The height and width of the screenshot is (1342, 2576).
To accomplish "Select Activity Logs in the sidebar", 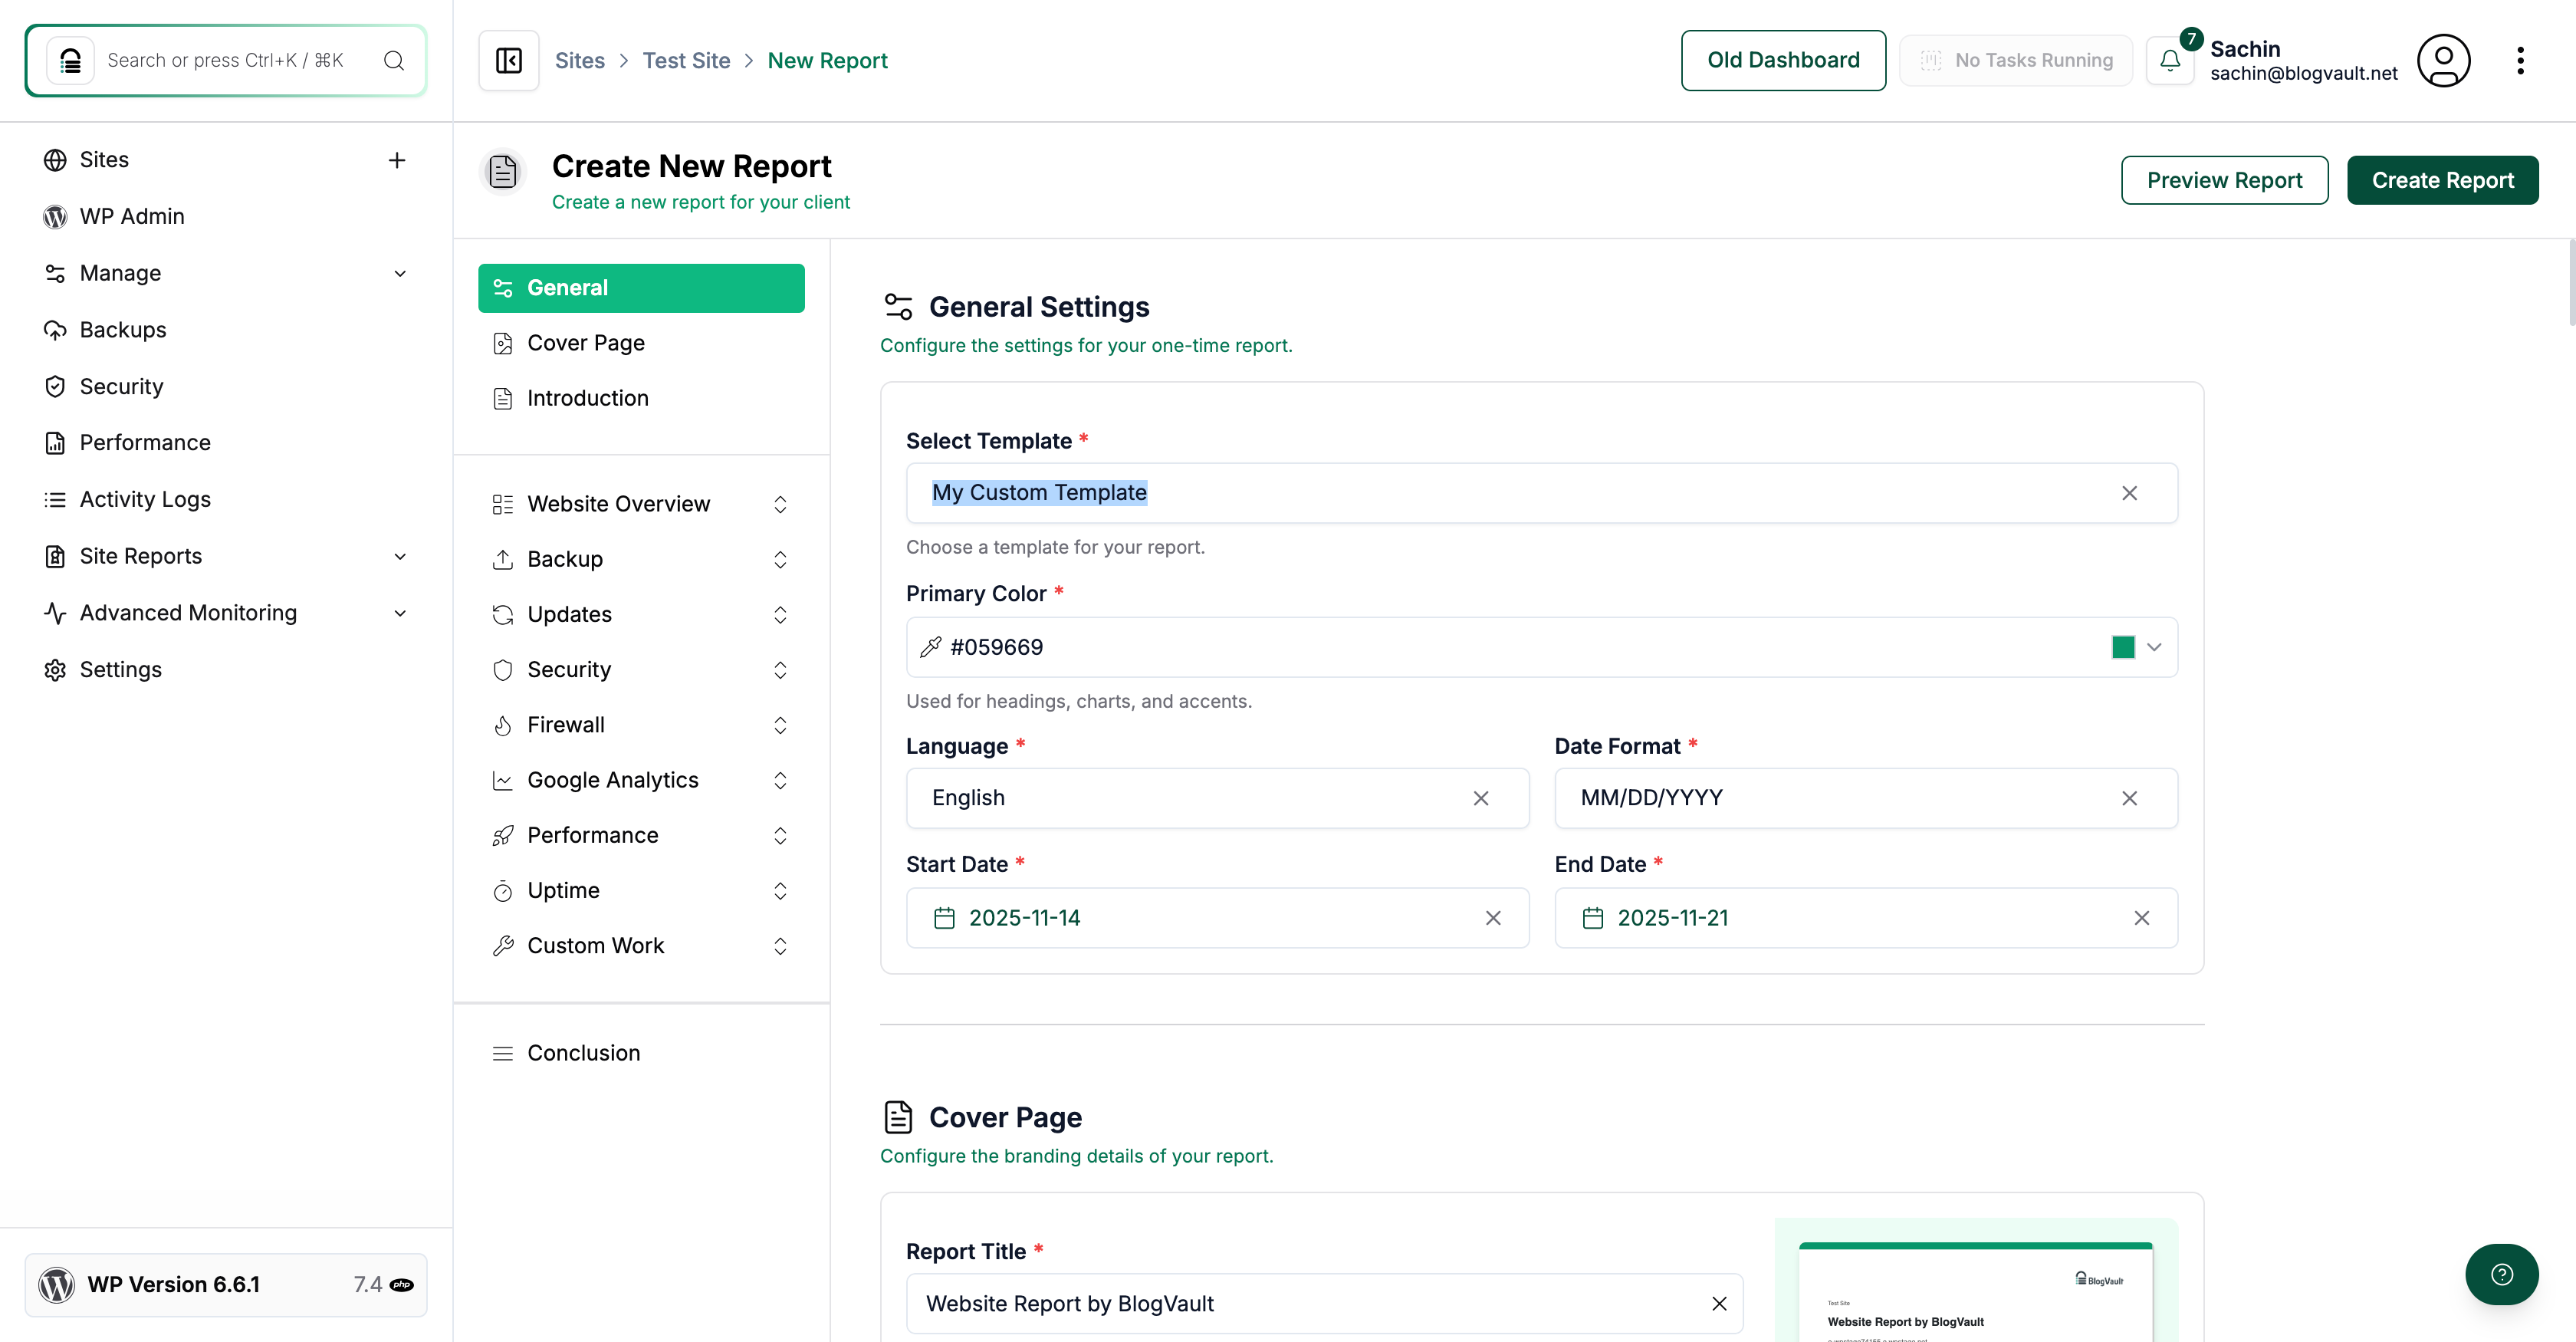I will tap(144, 499).
